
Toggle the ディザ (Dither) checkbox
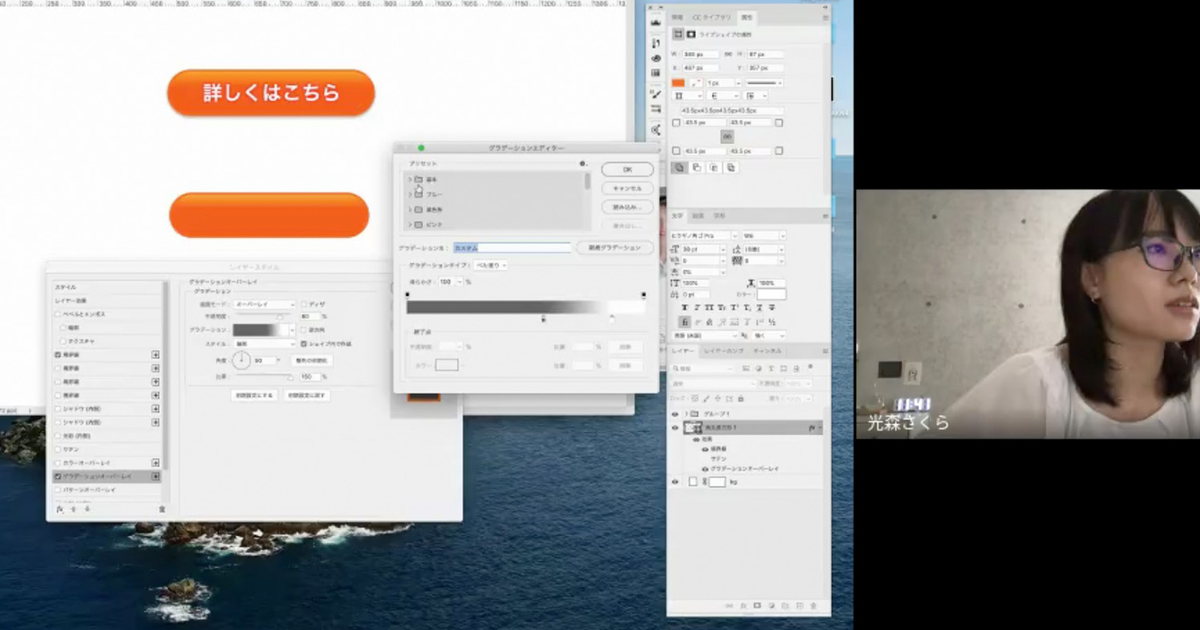point(305,304)
